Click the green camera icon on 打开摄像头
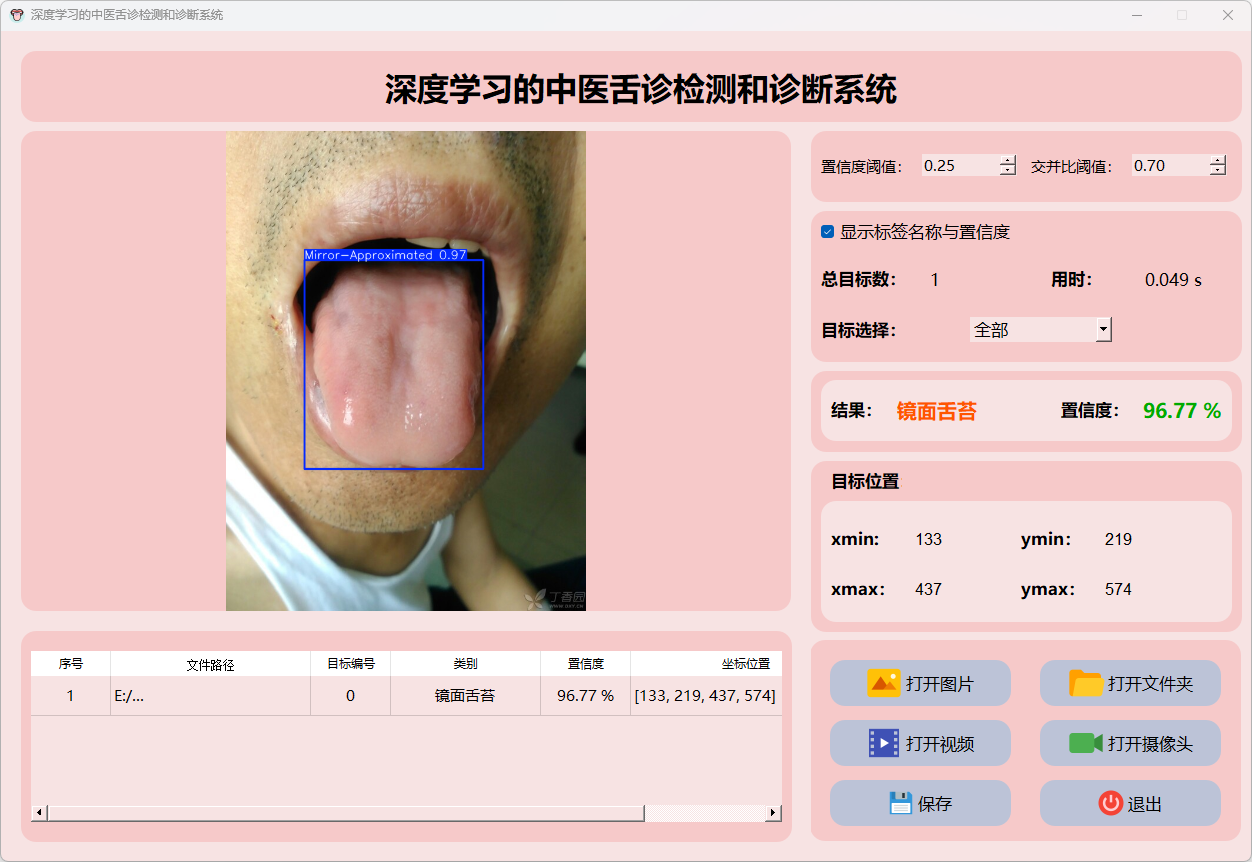Image resolution: width=1252 pixels, height=862 pixels. (x=1085, y=743)
